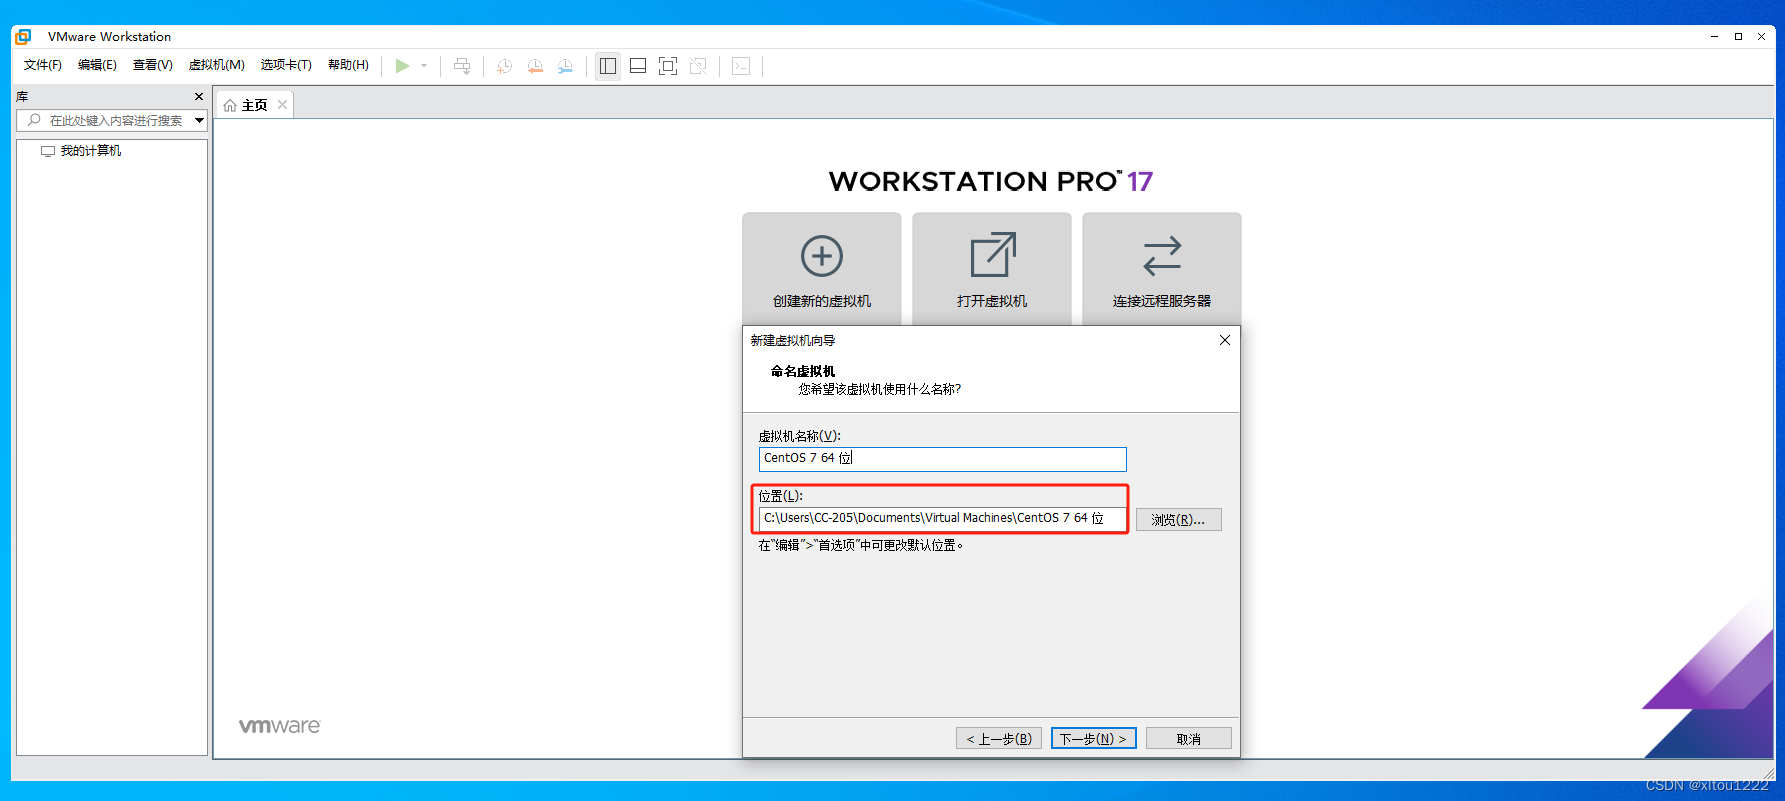Click the 库 panel header label
This screenshot has width=1785, height=801.
(x=22, y=97)
